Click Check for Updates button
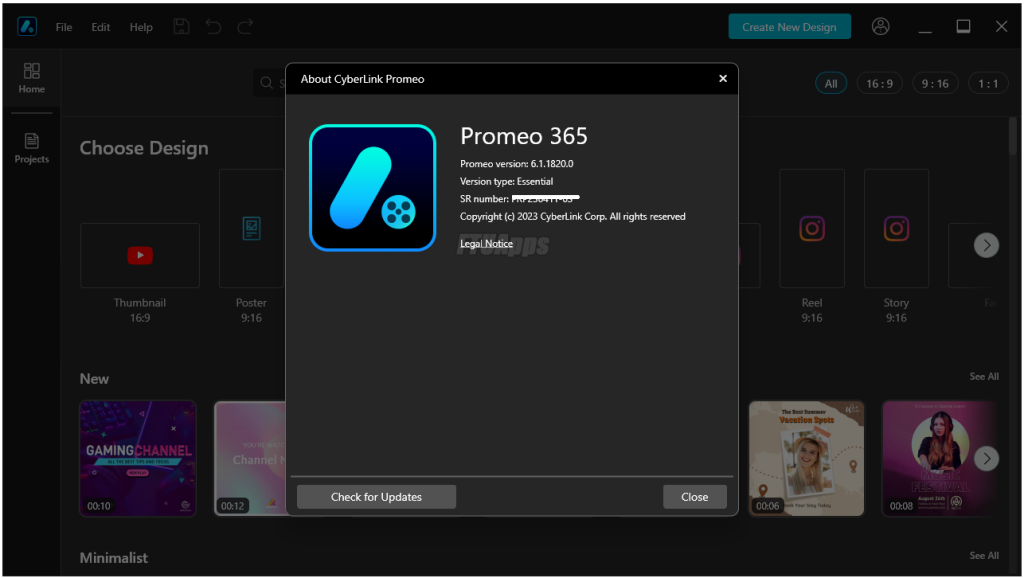Image resolution: width=1024 pixels, height=578 pixels. click(376, 497)
